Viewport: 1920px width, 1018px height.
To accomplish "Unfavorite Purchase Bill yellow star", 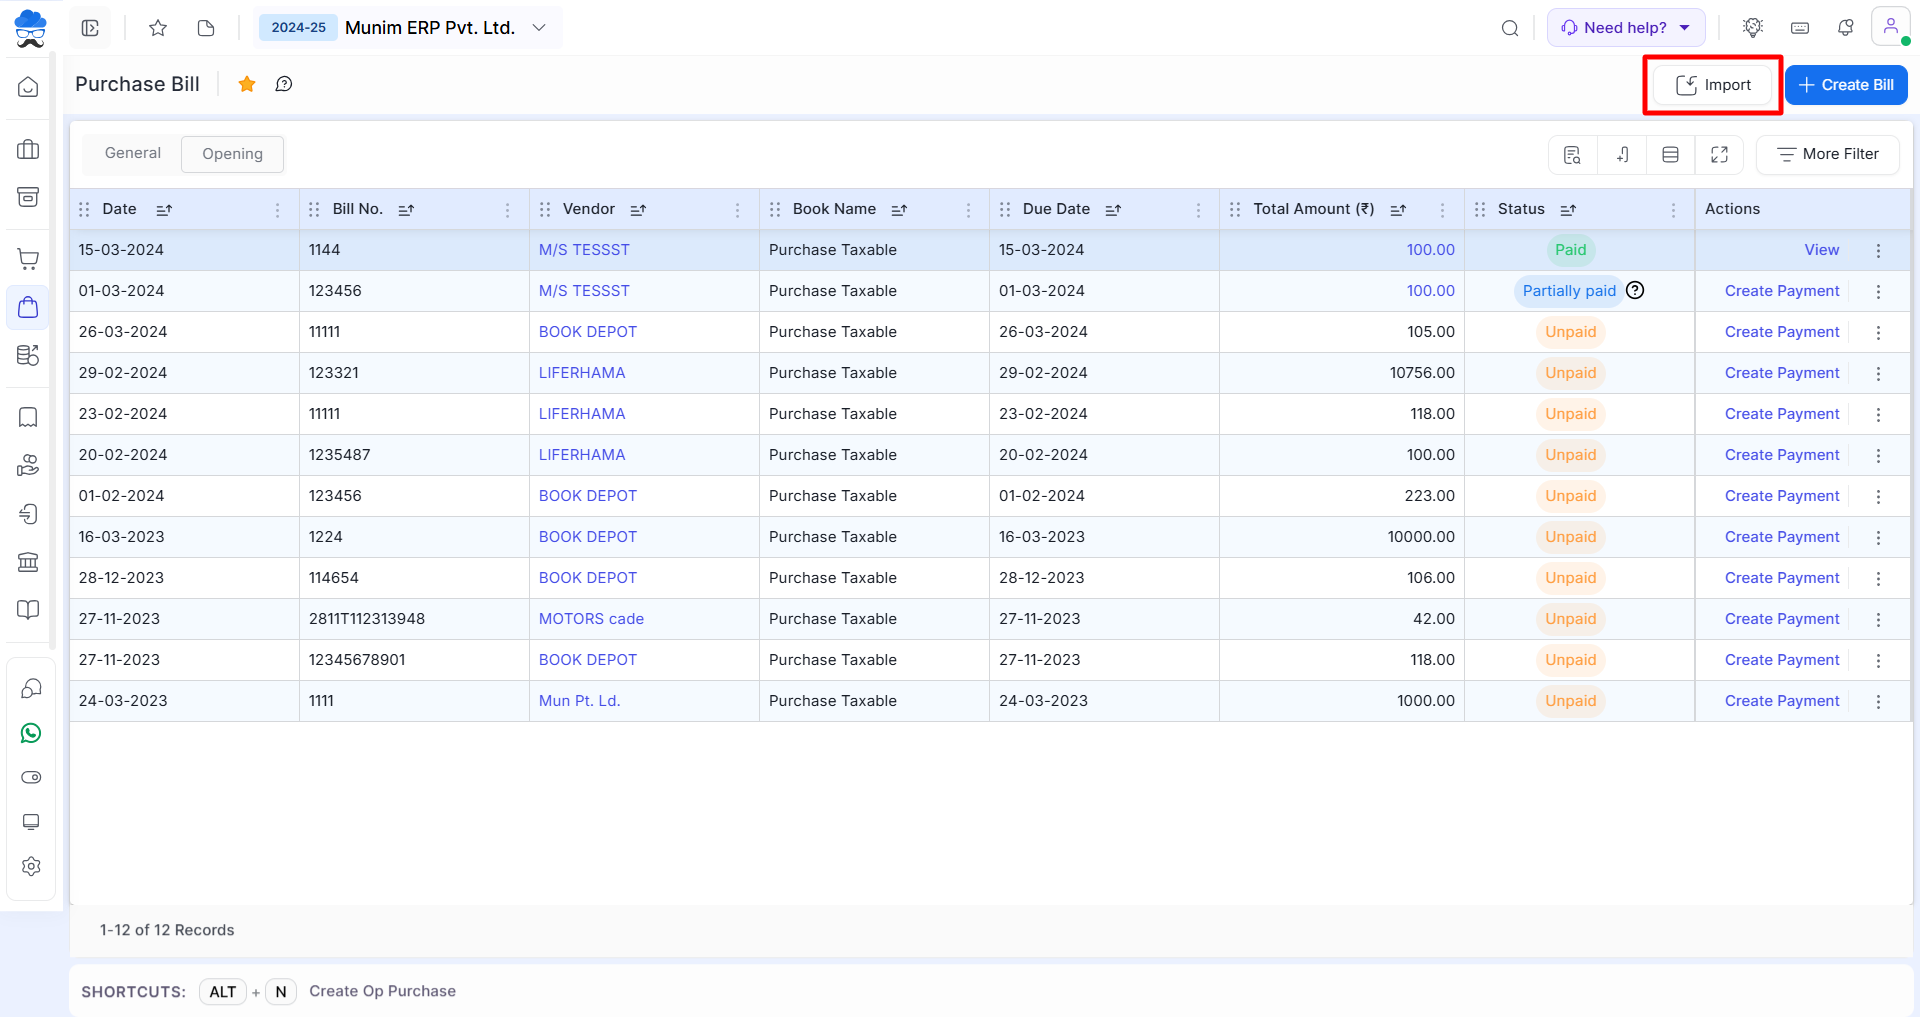I will 247,84.
